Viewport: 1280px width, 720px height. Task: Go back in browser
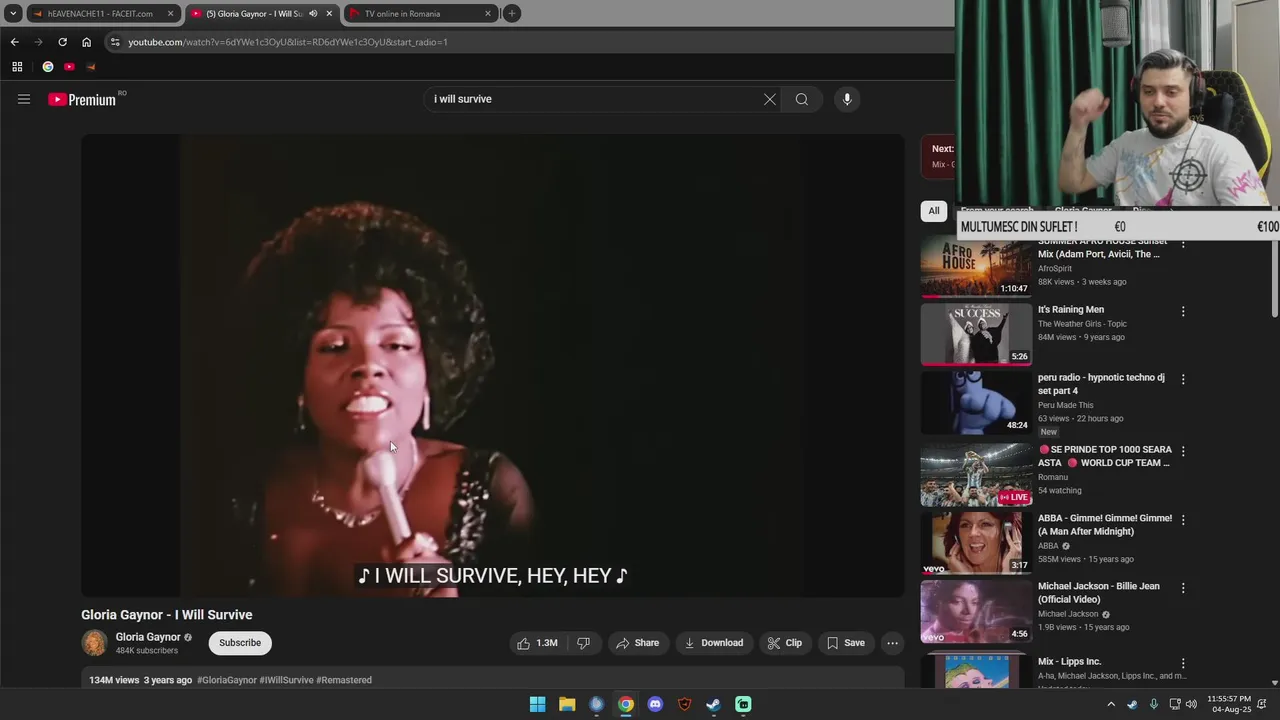point(14,42)
